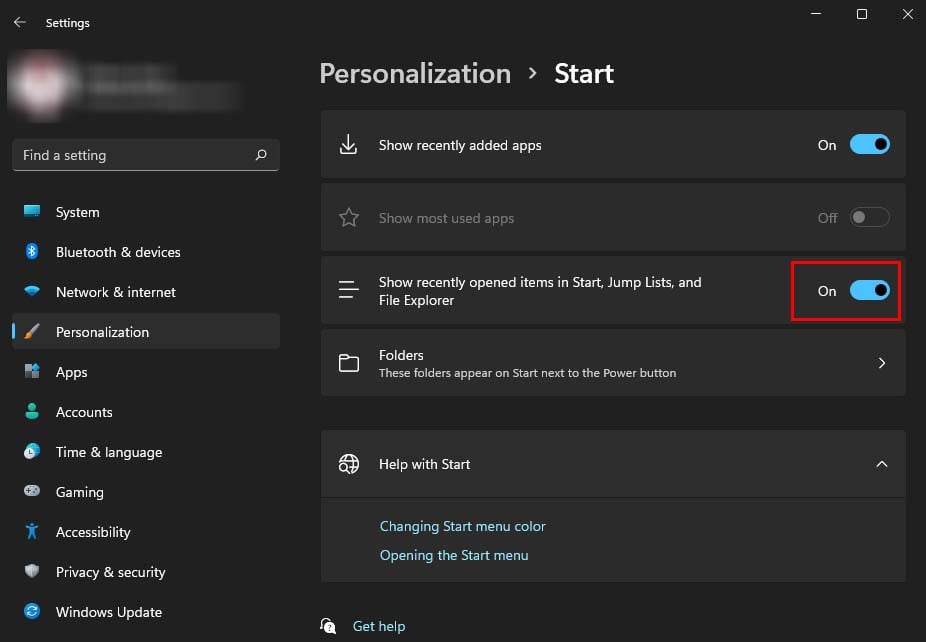This screenshot has width=926, height=642.
Task: Click the Privacy & security shield icon
Action: (32, 572)
